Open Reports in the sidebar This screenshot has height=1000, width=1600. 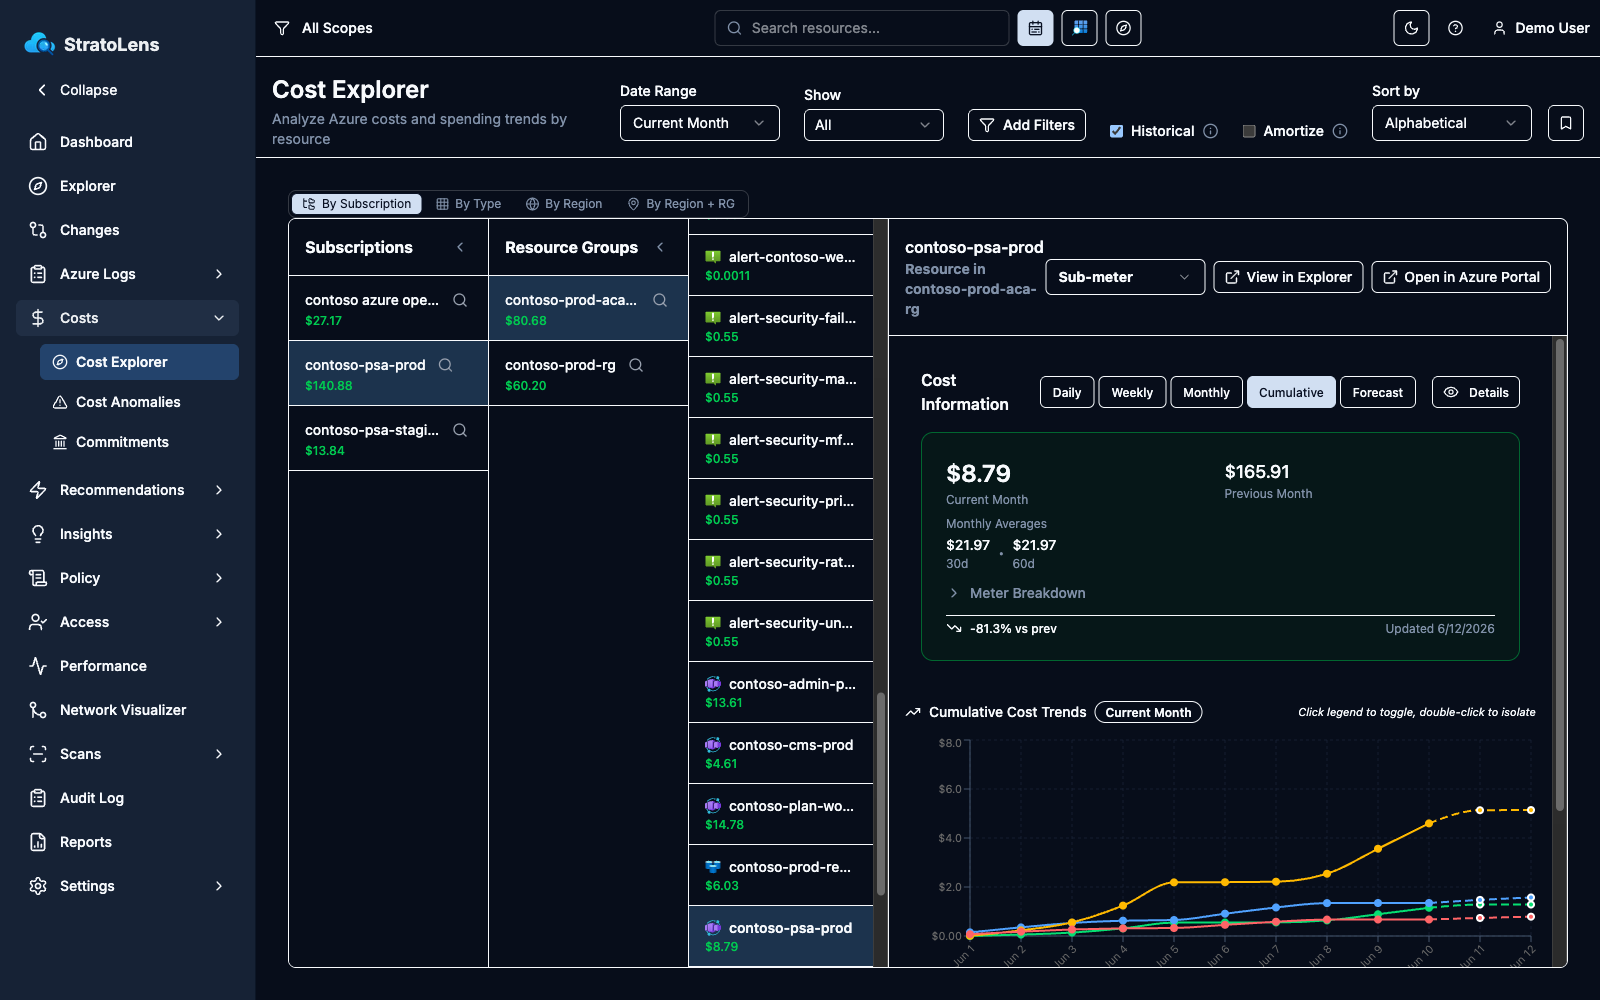click(x=128, y=842)
